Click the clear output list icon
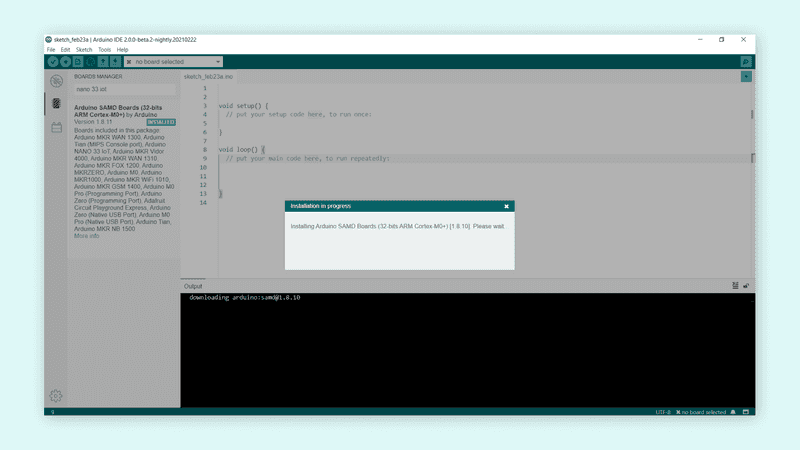The height and width of the screenshot is (450, 800). [x=735, y=286]
